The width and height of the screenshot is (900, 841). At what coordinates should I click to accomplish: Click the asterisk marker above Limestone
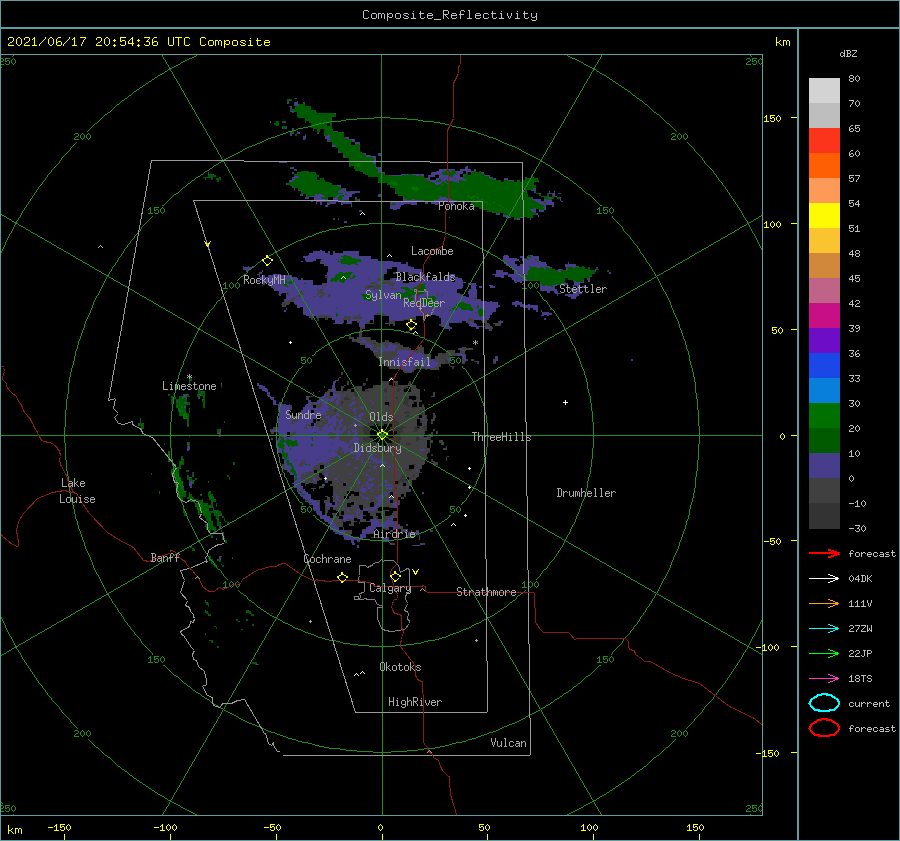coord(189,378)
